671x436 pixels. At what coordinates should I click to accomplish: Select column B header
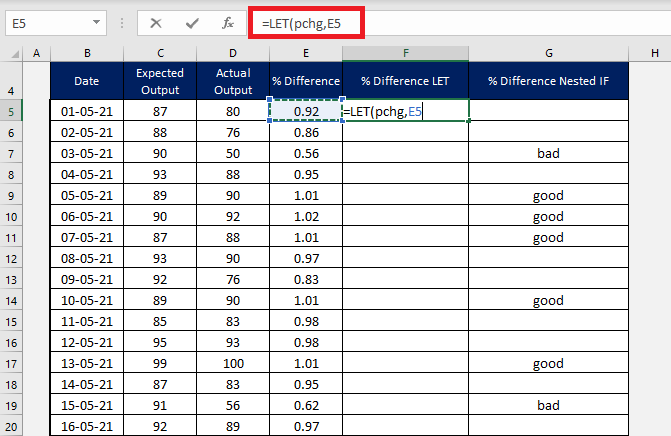pos(87,53)
